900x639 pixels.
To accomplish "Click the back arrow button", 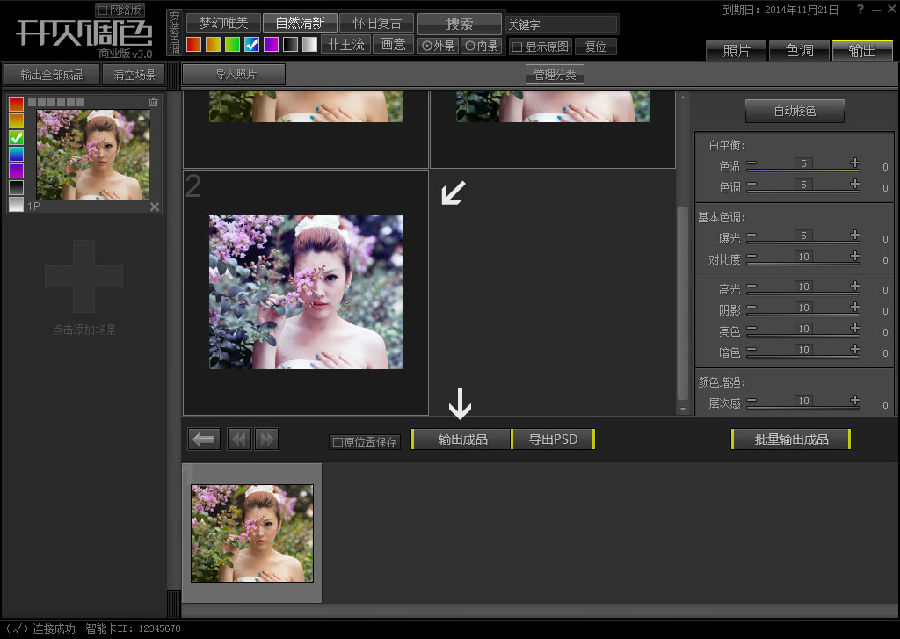I will tap(205, 439).
